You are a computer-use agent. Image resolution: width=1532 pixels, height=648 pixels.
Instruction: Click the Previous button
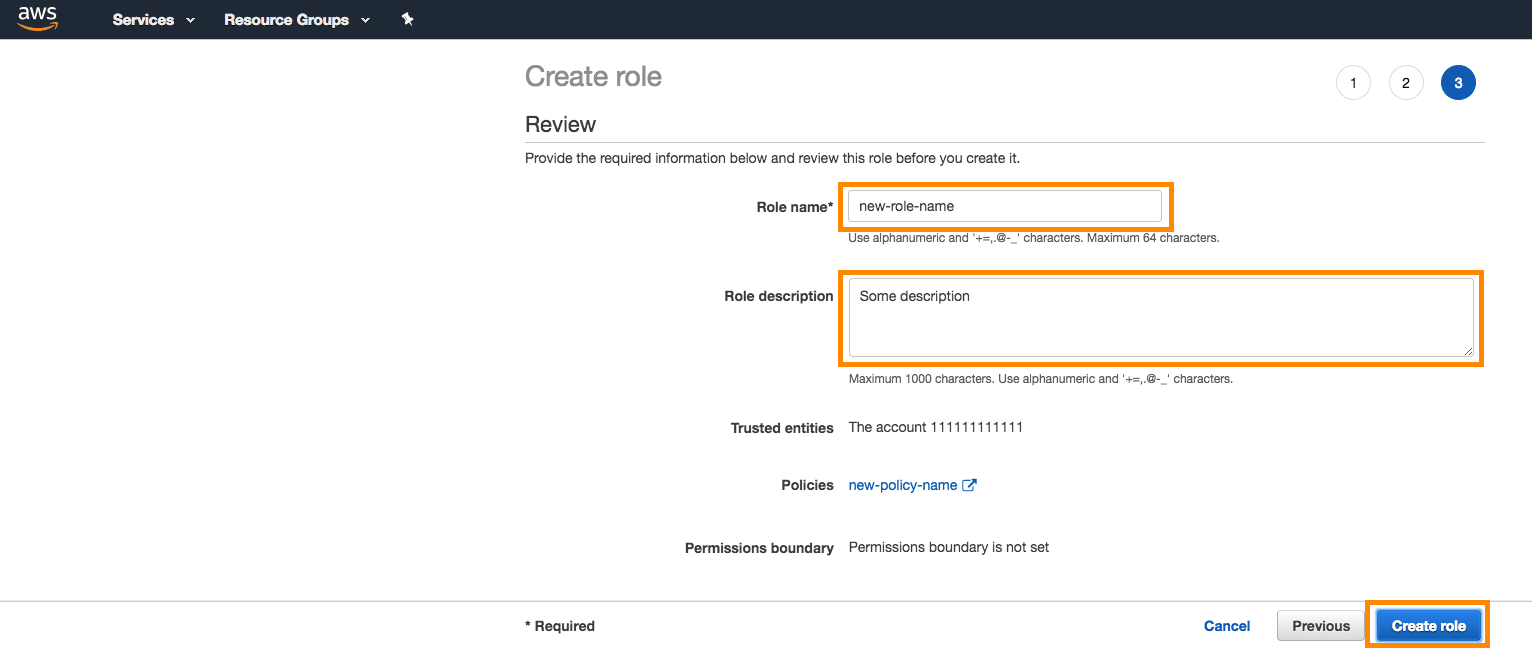pyautogui.click(x=1320, y=626)
